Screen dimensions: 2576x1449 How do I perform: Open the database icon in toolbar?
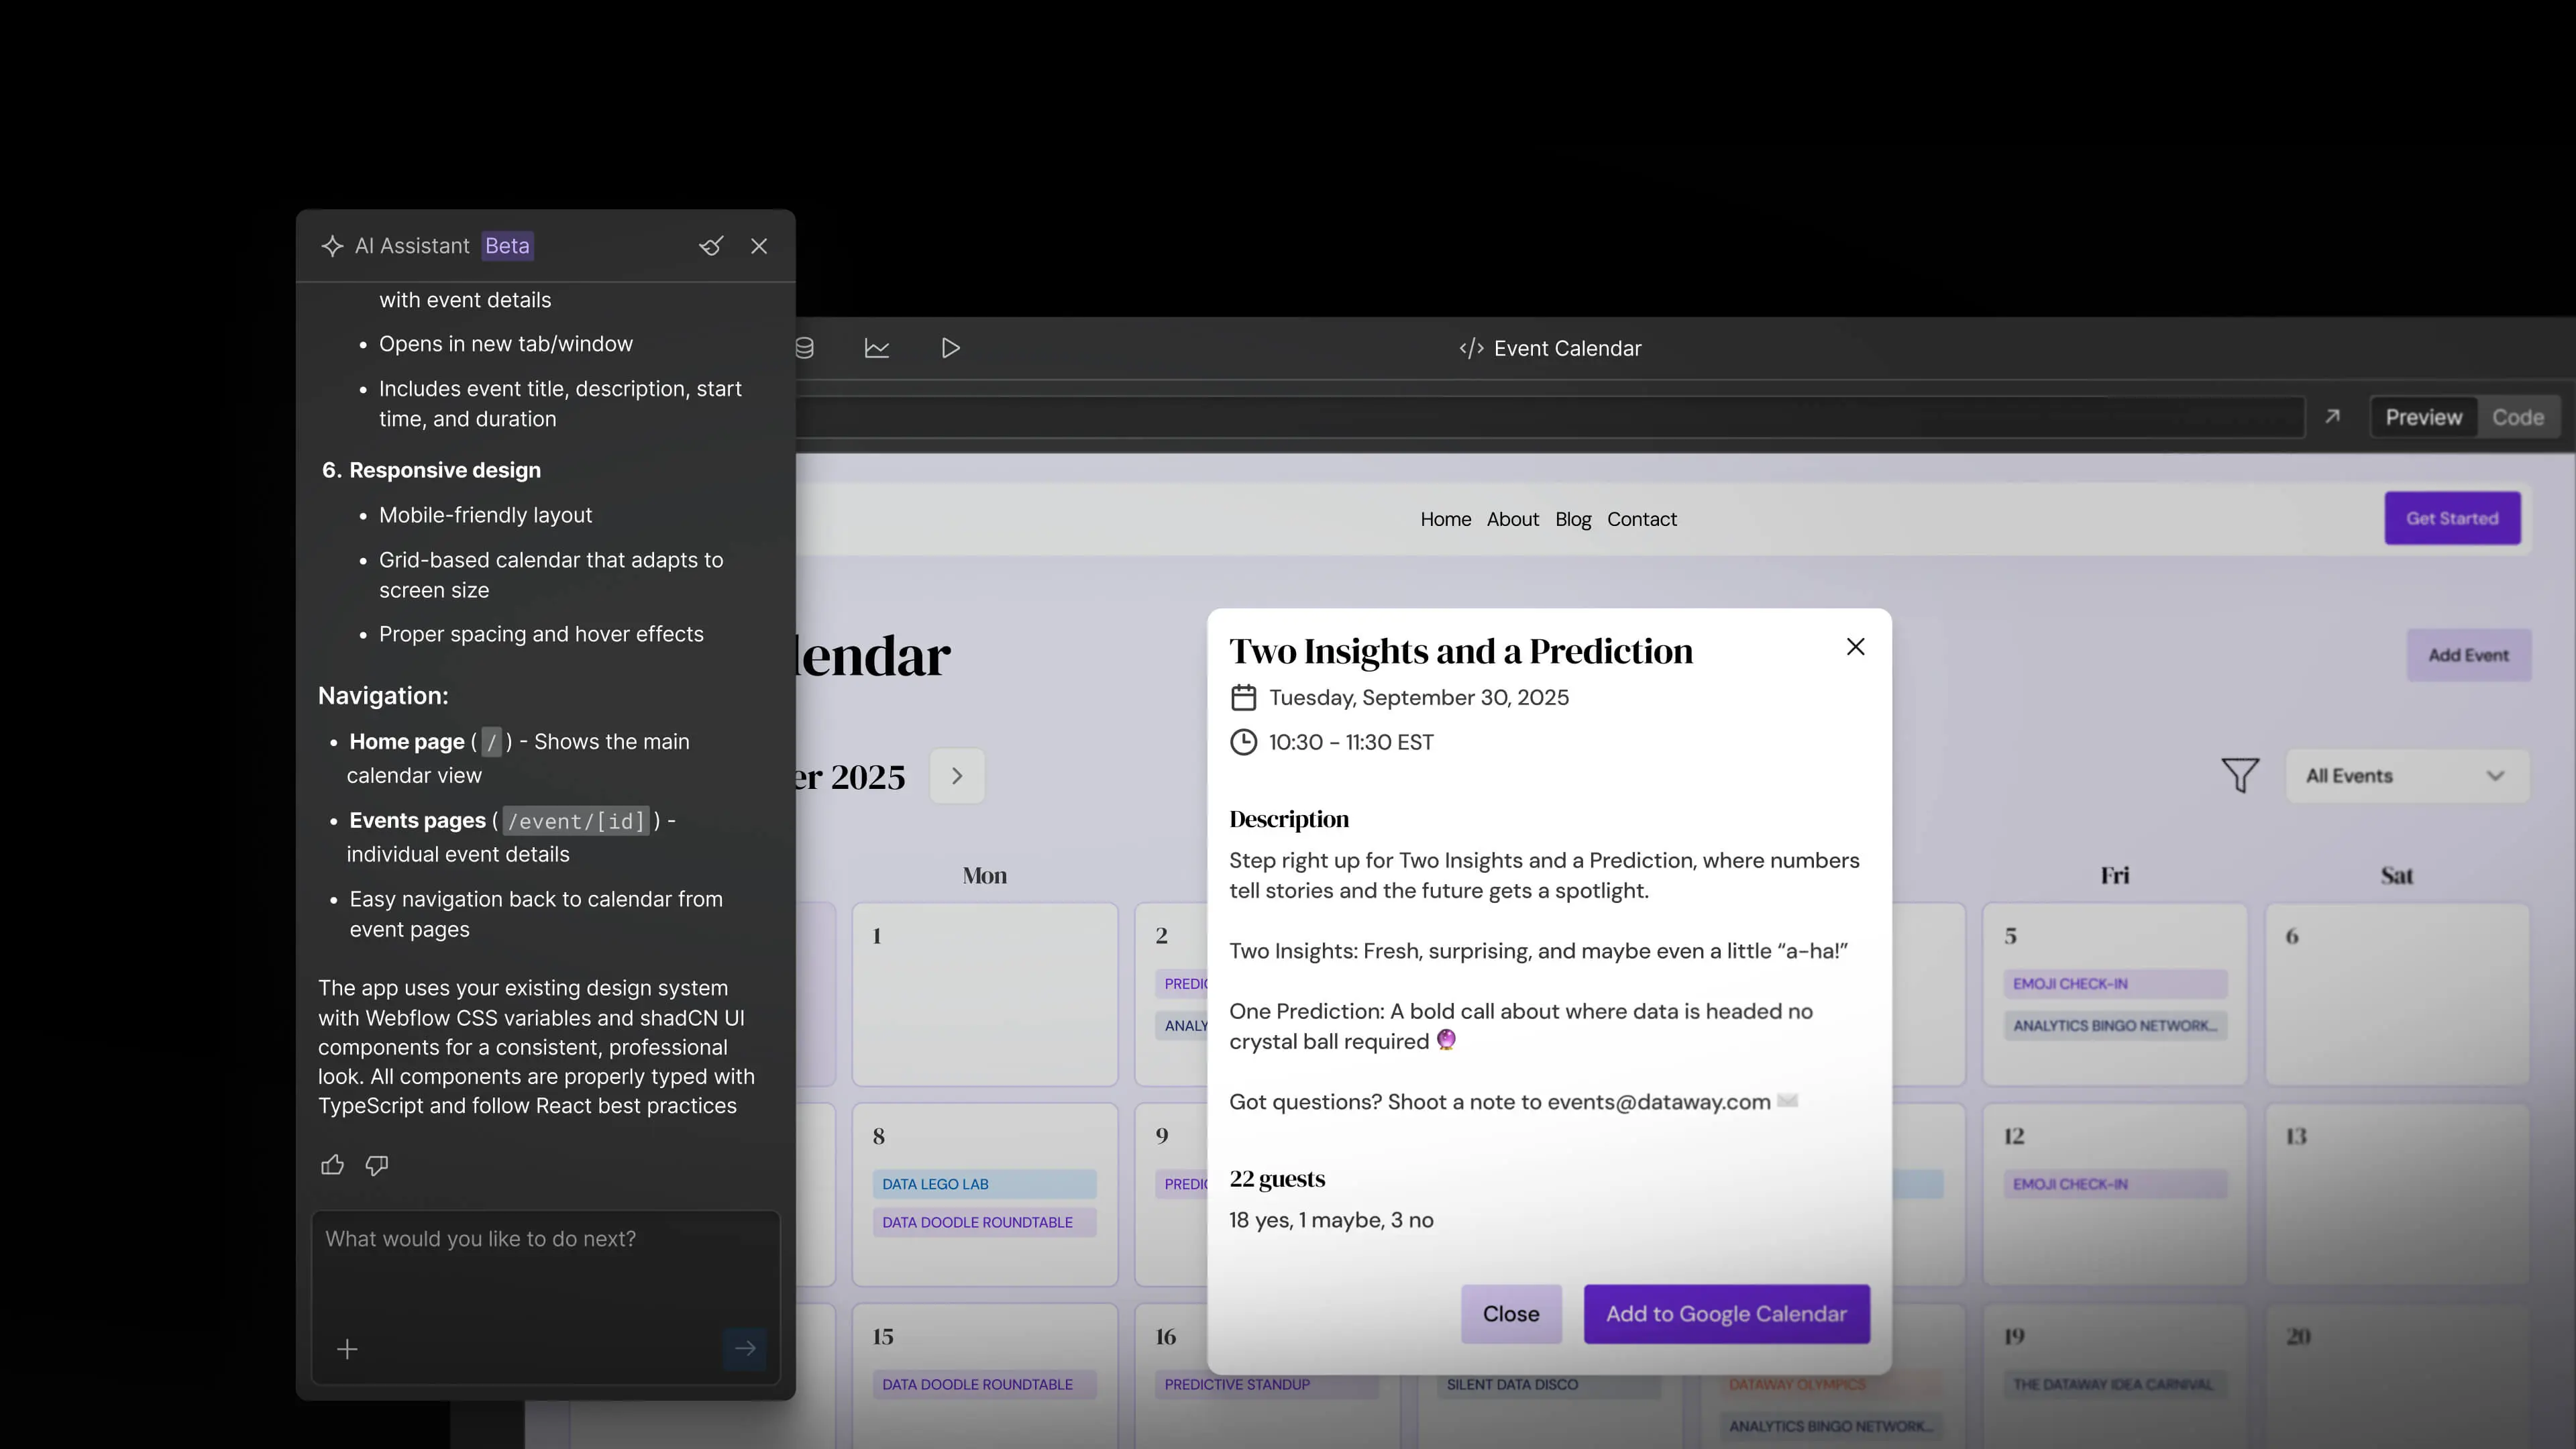point(805,348)
